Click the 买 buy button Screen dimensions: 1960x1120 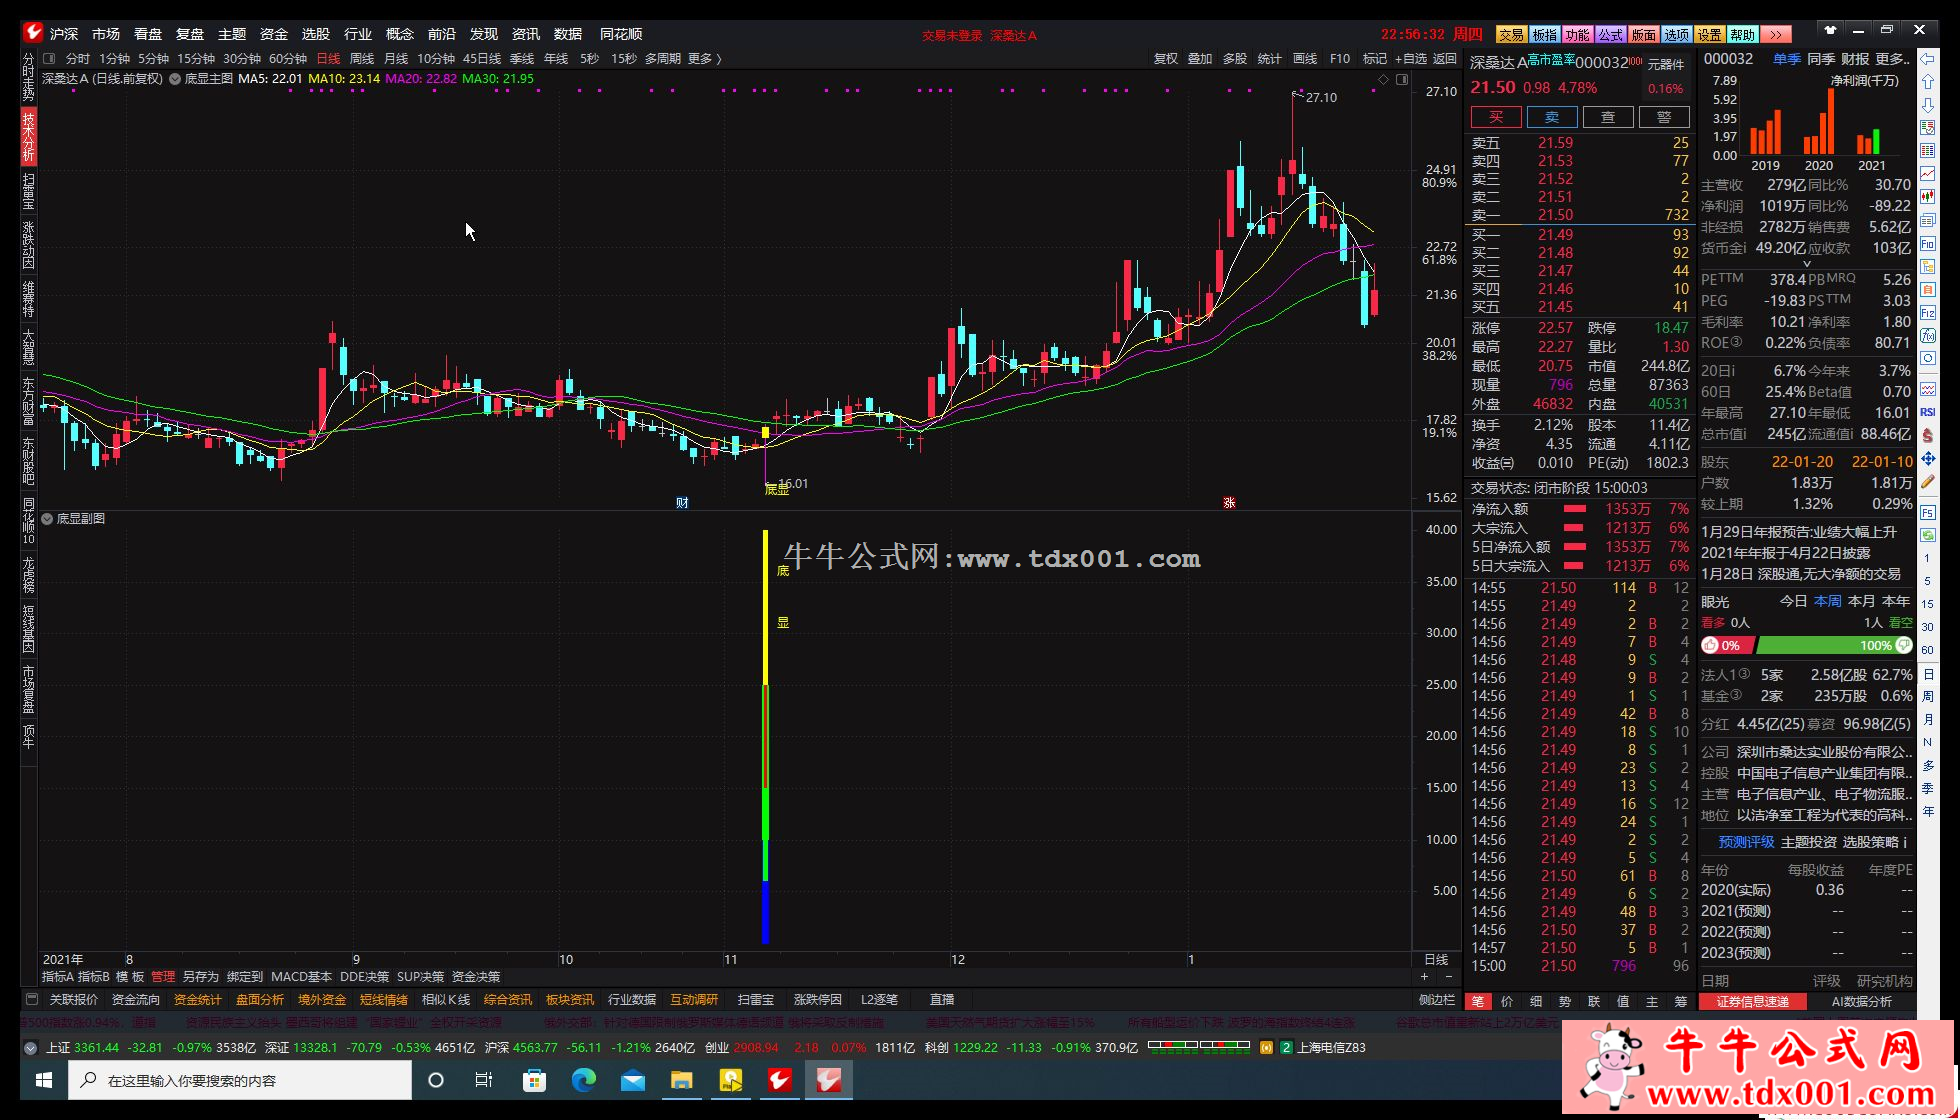point(1496,117)
